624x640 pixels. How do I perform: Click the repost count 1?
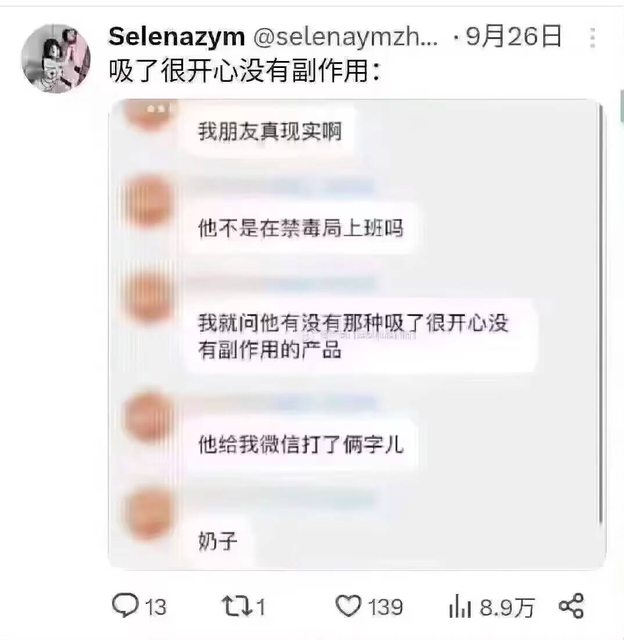[261, 607]
